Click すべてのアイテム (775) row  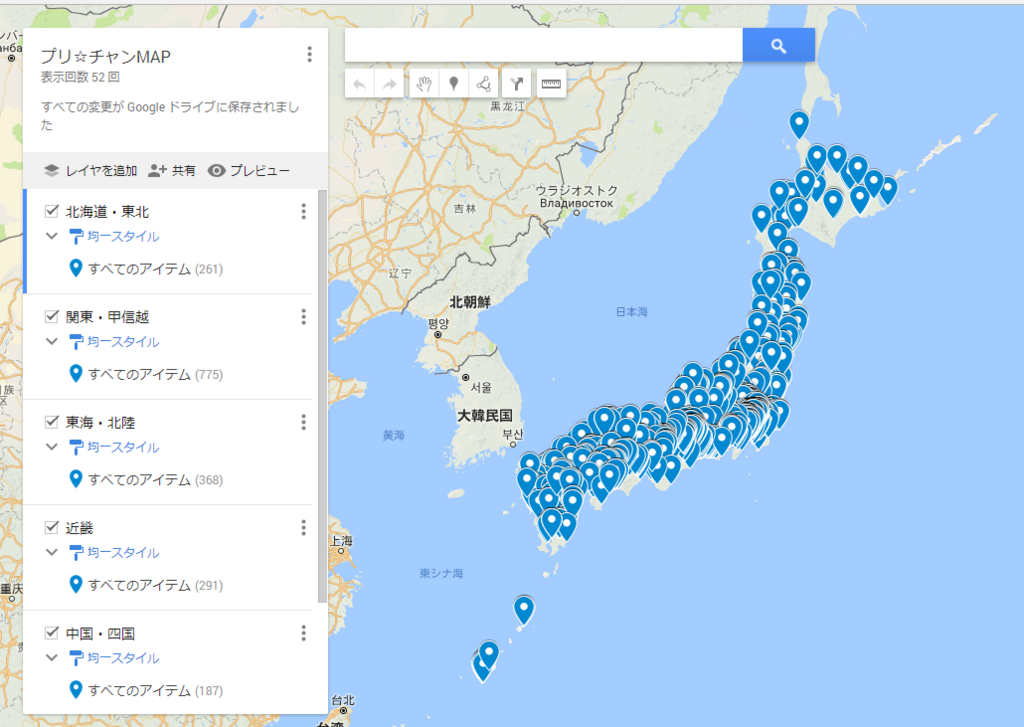pyautogui.click(x=146, y=374)
